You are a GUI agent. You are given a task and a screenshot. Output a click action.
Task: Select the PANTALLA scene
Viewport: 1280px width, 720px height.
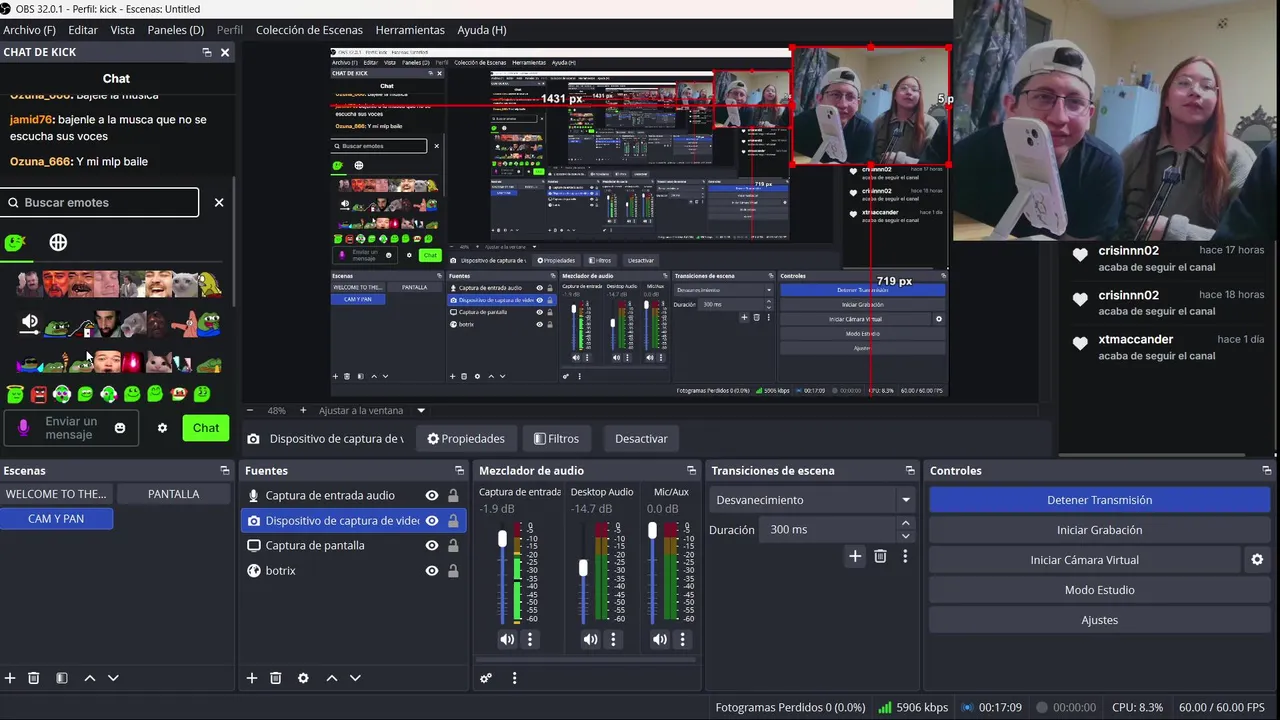tap(174, 494)
